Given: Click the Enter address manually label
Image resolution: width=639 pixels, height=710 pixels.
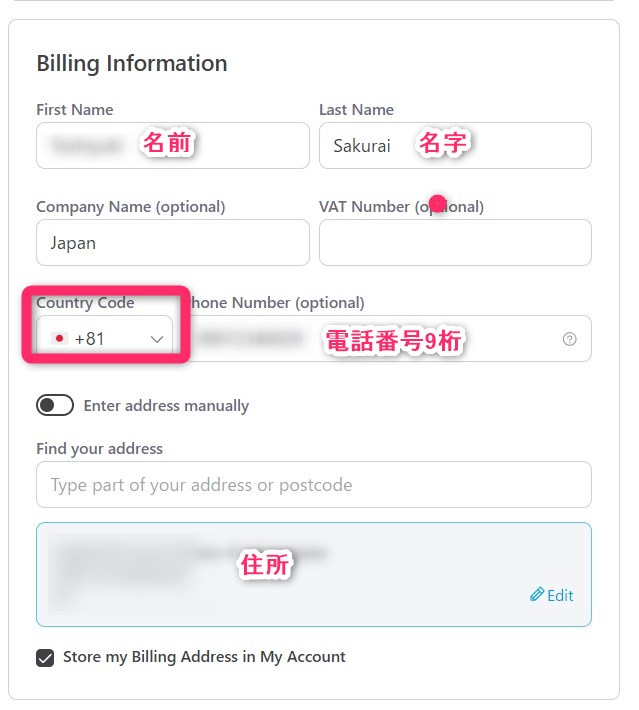Looking at the screenshot, I should [166, 406].
